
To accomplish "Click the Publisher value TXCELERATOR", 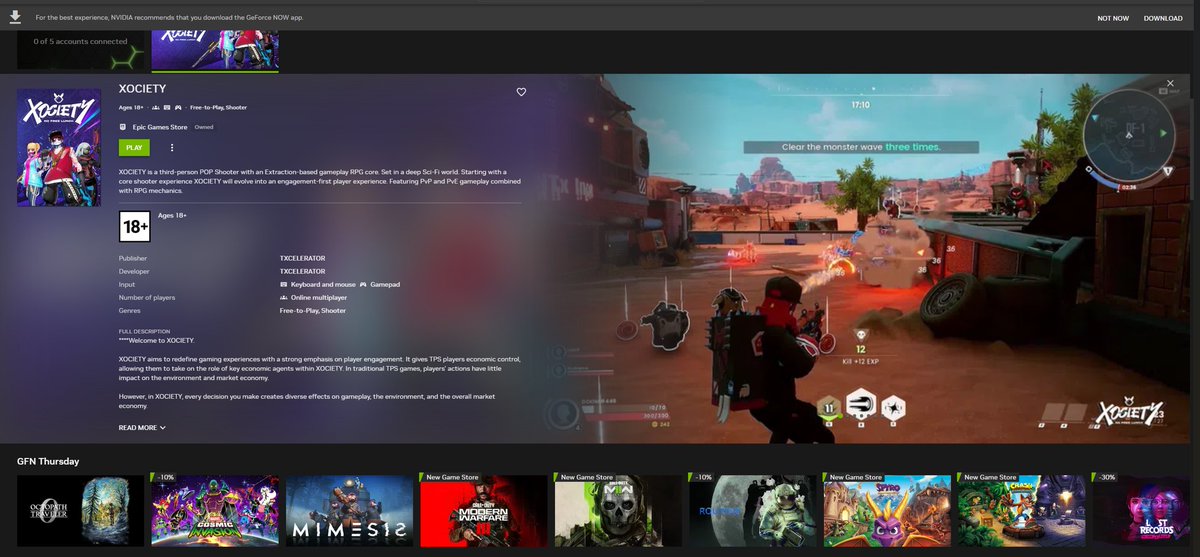I will coord(302,258).
